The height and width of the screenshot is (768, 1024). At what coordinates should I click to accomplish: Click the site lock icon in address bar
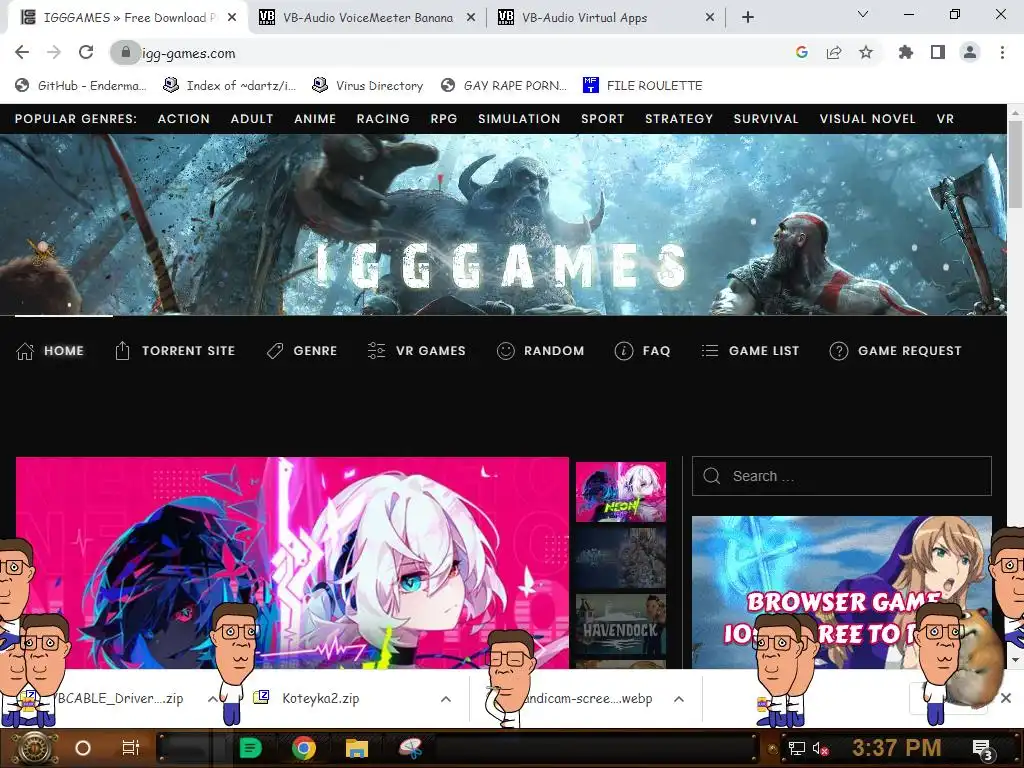tap(125, 52)
